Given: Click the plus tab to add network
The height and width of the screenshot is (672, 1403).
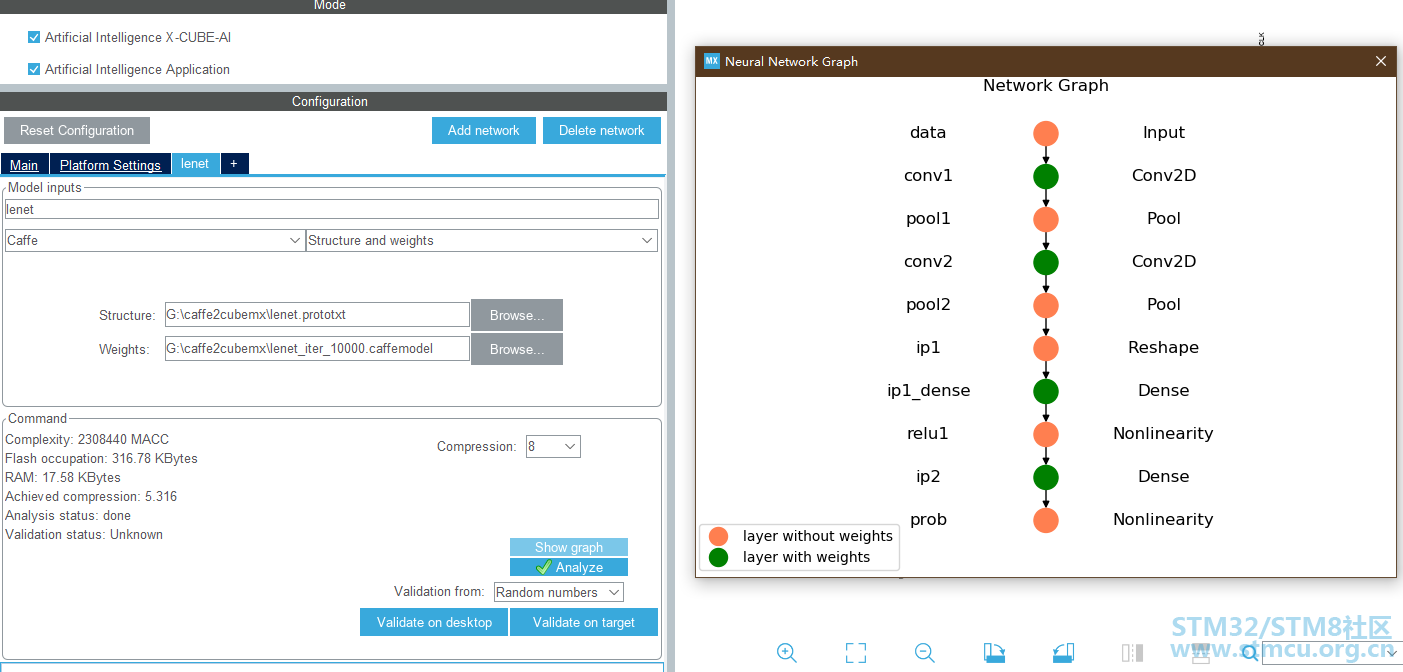Looking at the screenshot, I should click(x=234, y=164).
